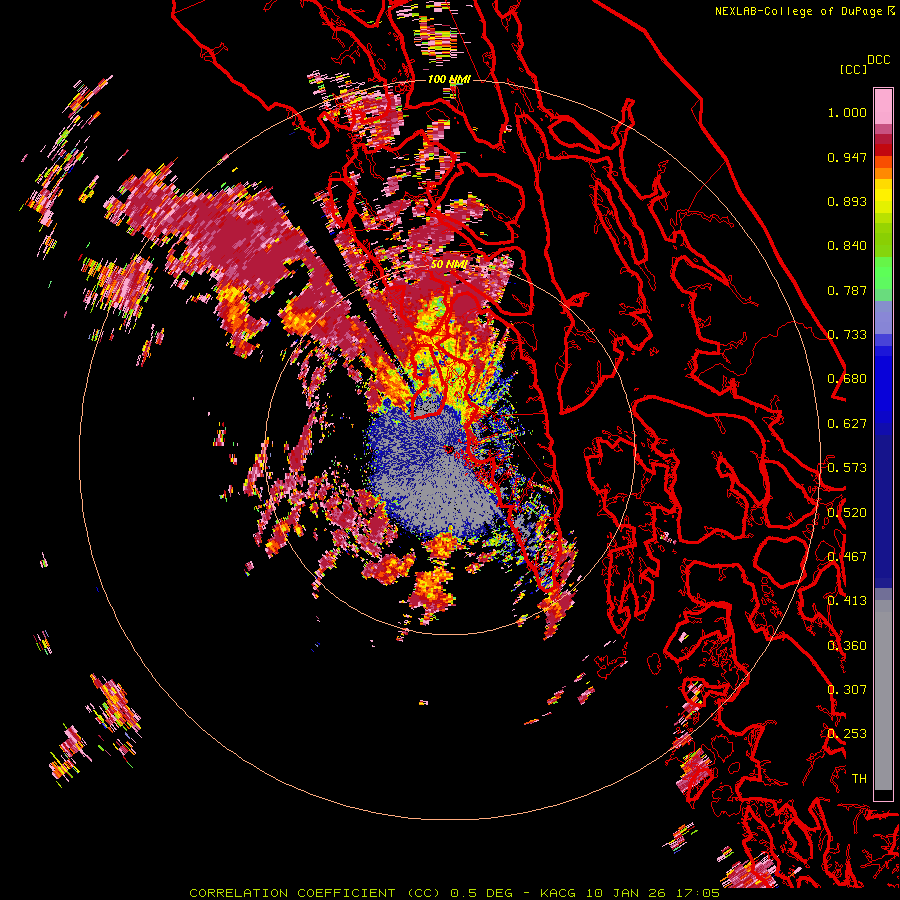Select the 0.840 scale value
This screenshot has width=900, height=900.
[x=847, y=246]
